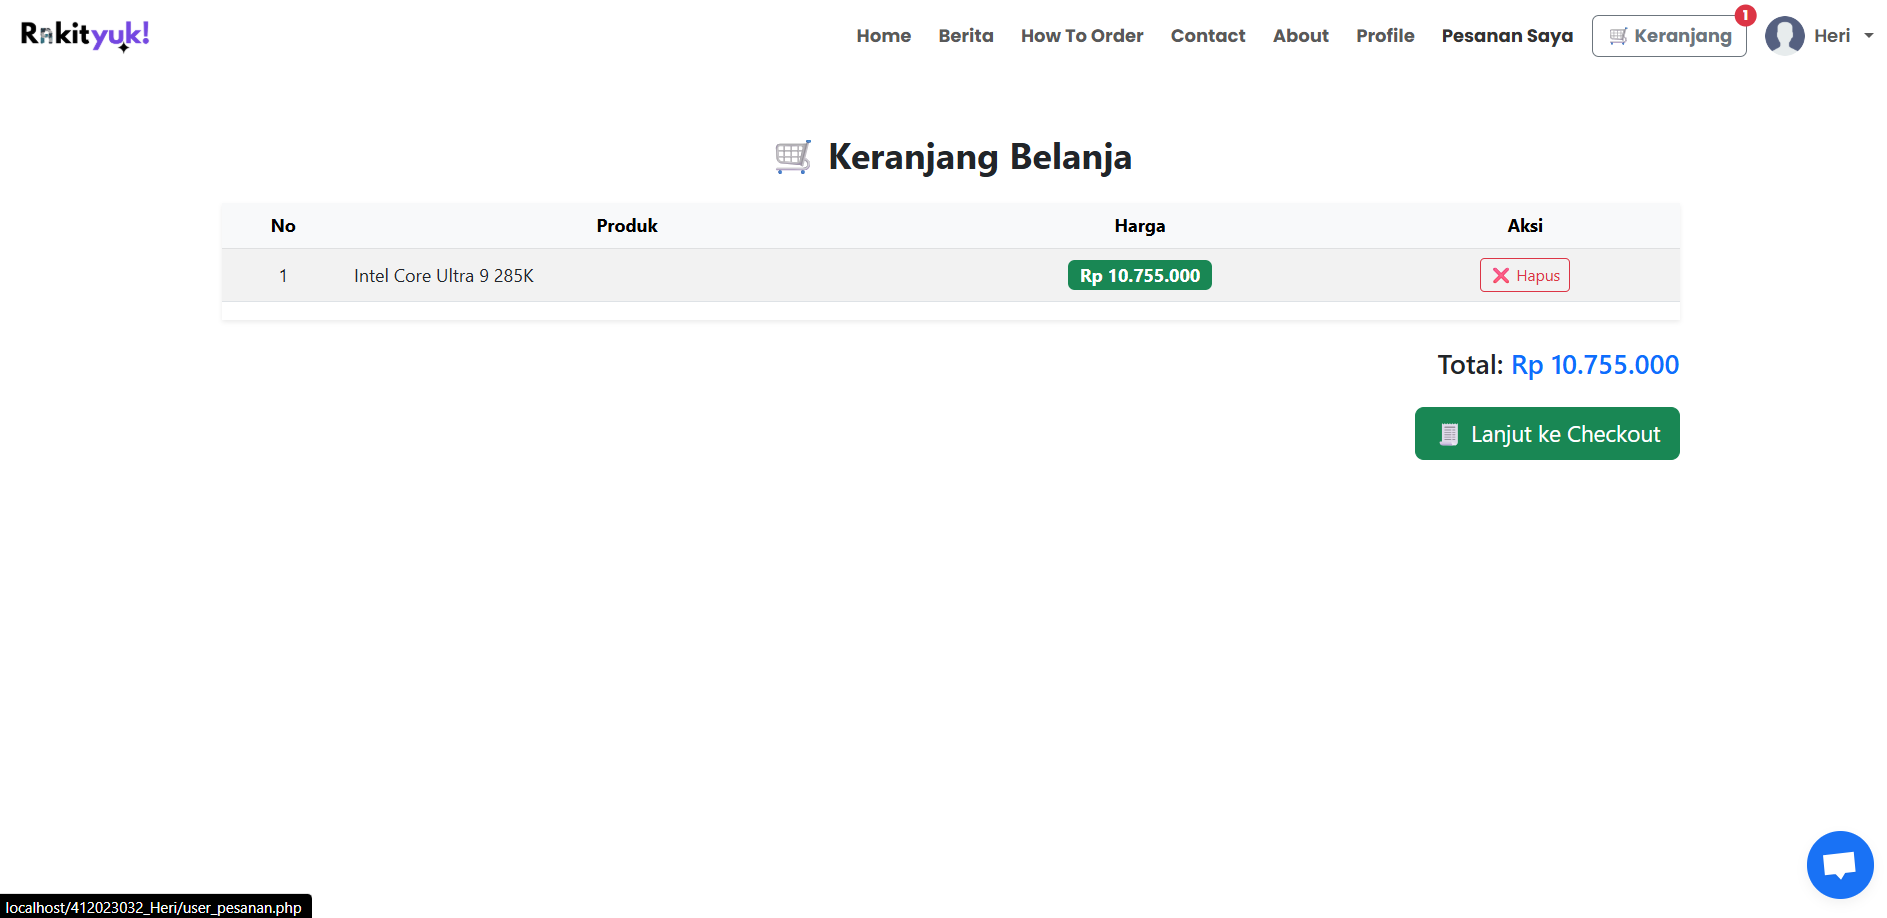Open the Berita page
The image size is (1887, 918).
pyautogui.click(x=965, y=36)
